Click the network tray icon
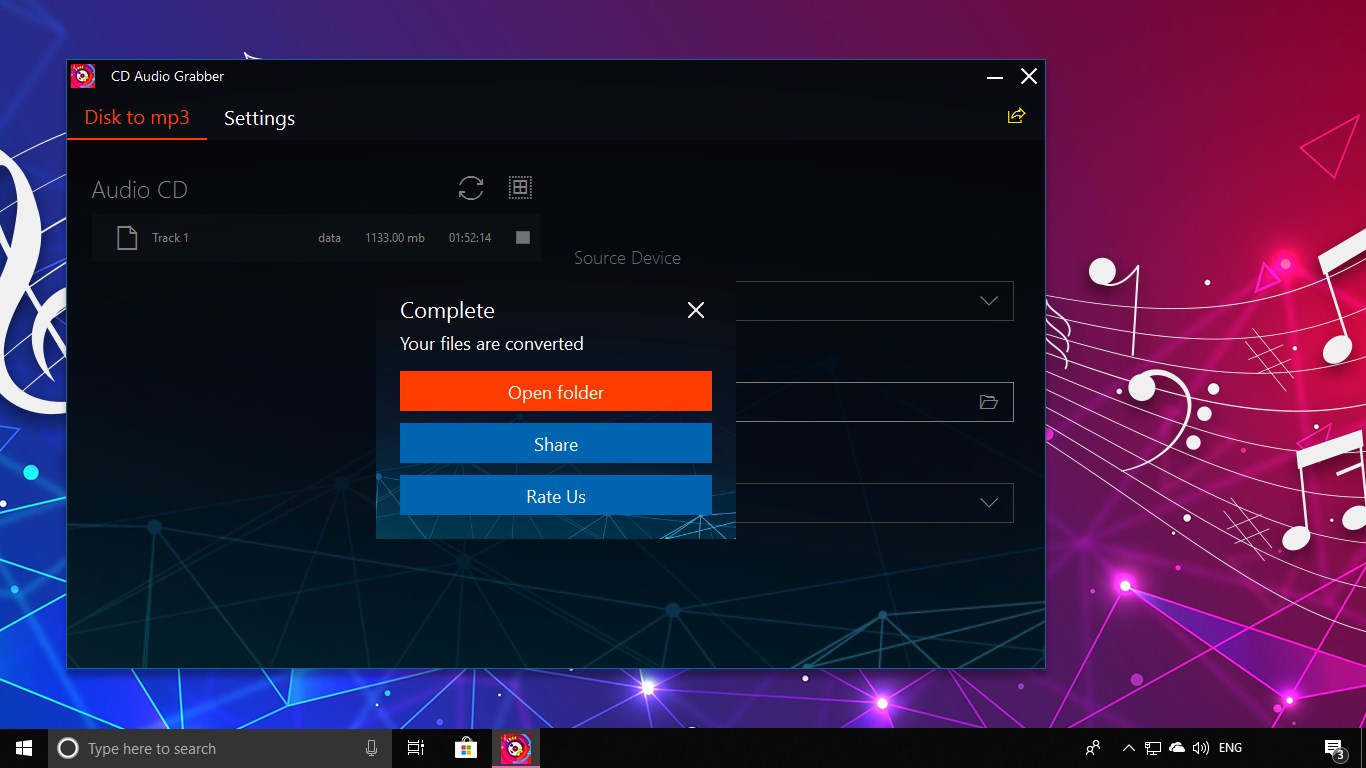 1153,748
